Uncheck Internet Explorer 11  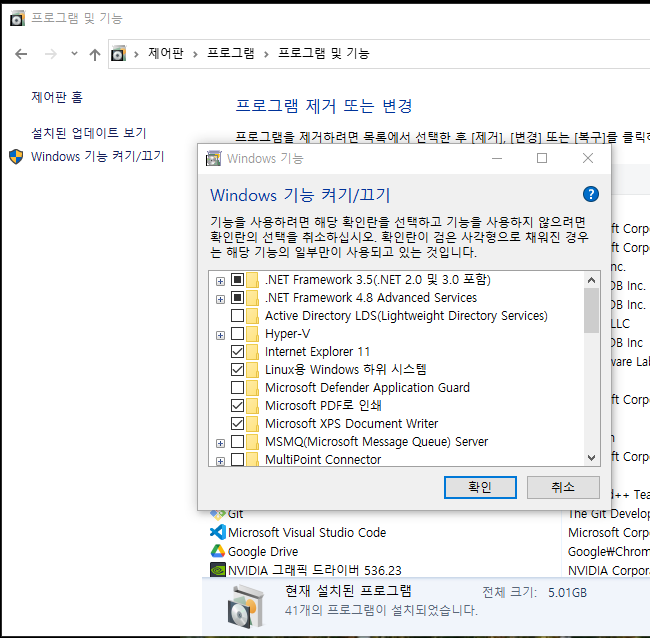pyautogui.click(x=237, y=352)
